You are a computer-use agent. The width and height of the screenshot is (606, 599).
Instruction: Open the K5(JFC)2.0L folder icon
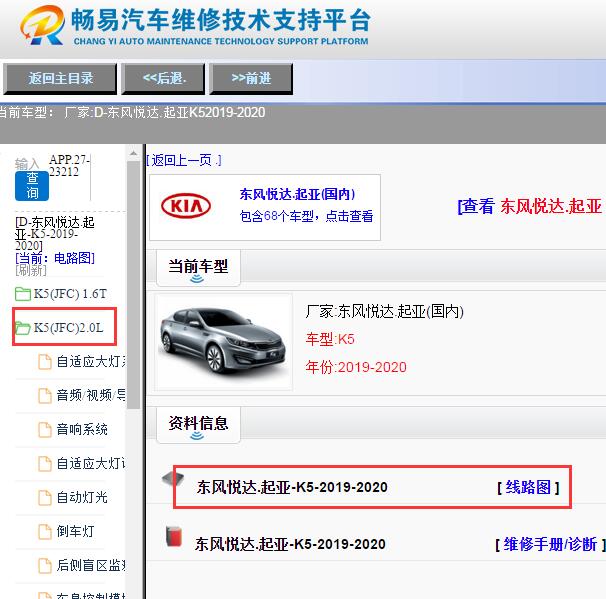click(22, 328)
